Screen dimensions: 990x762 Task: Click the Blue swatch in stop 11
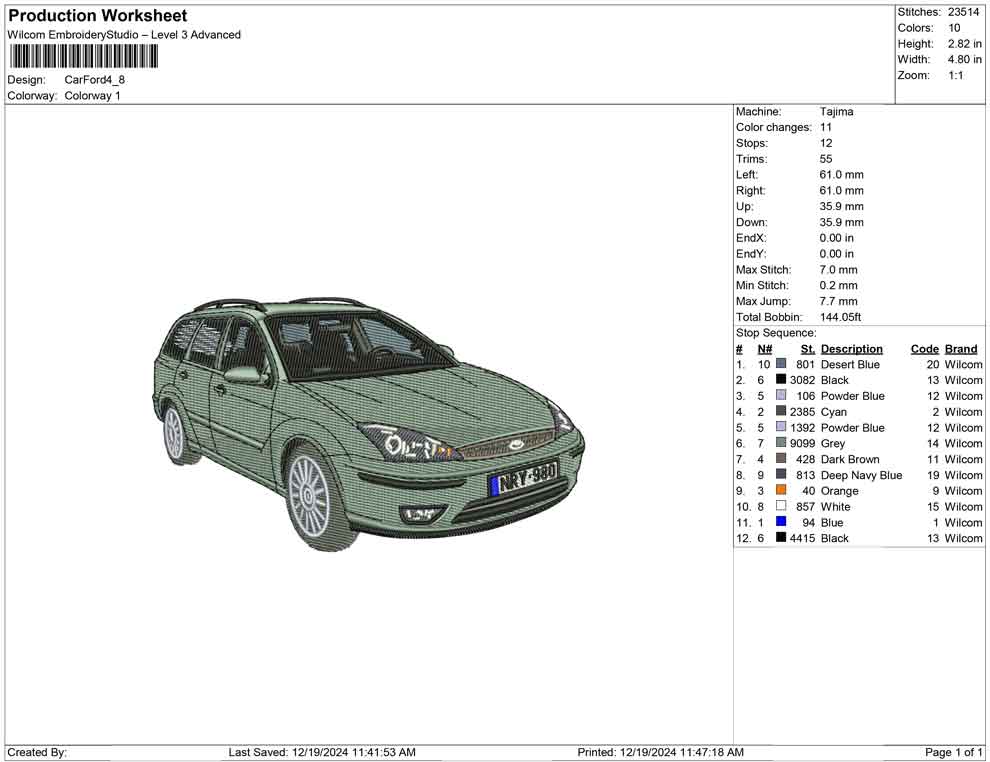(781, 522)
